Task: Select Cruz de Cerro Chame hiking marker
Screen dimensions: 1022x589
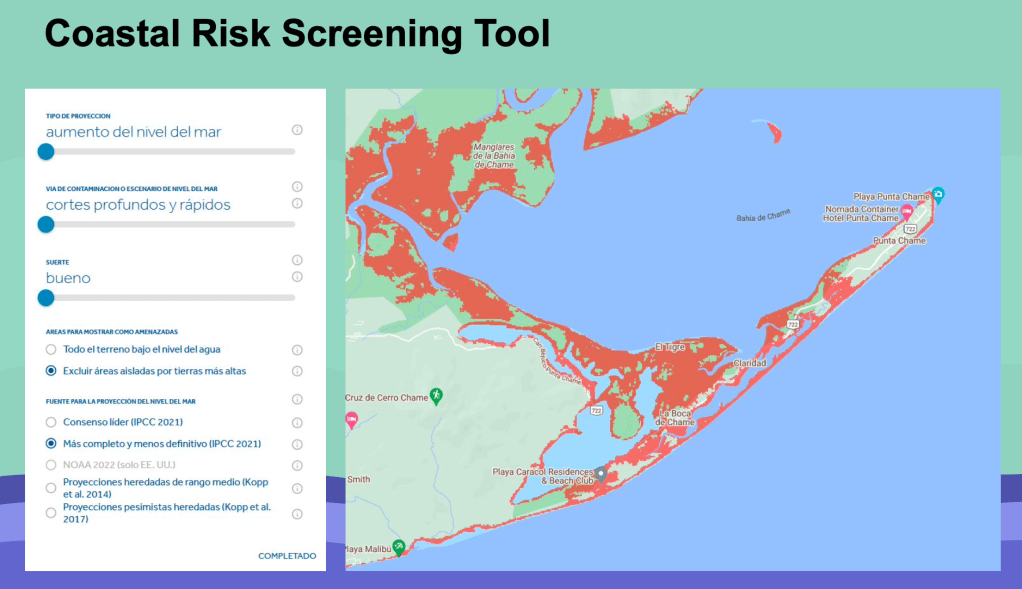Action: (x=436, y=396)
